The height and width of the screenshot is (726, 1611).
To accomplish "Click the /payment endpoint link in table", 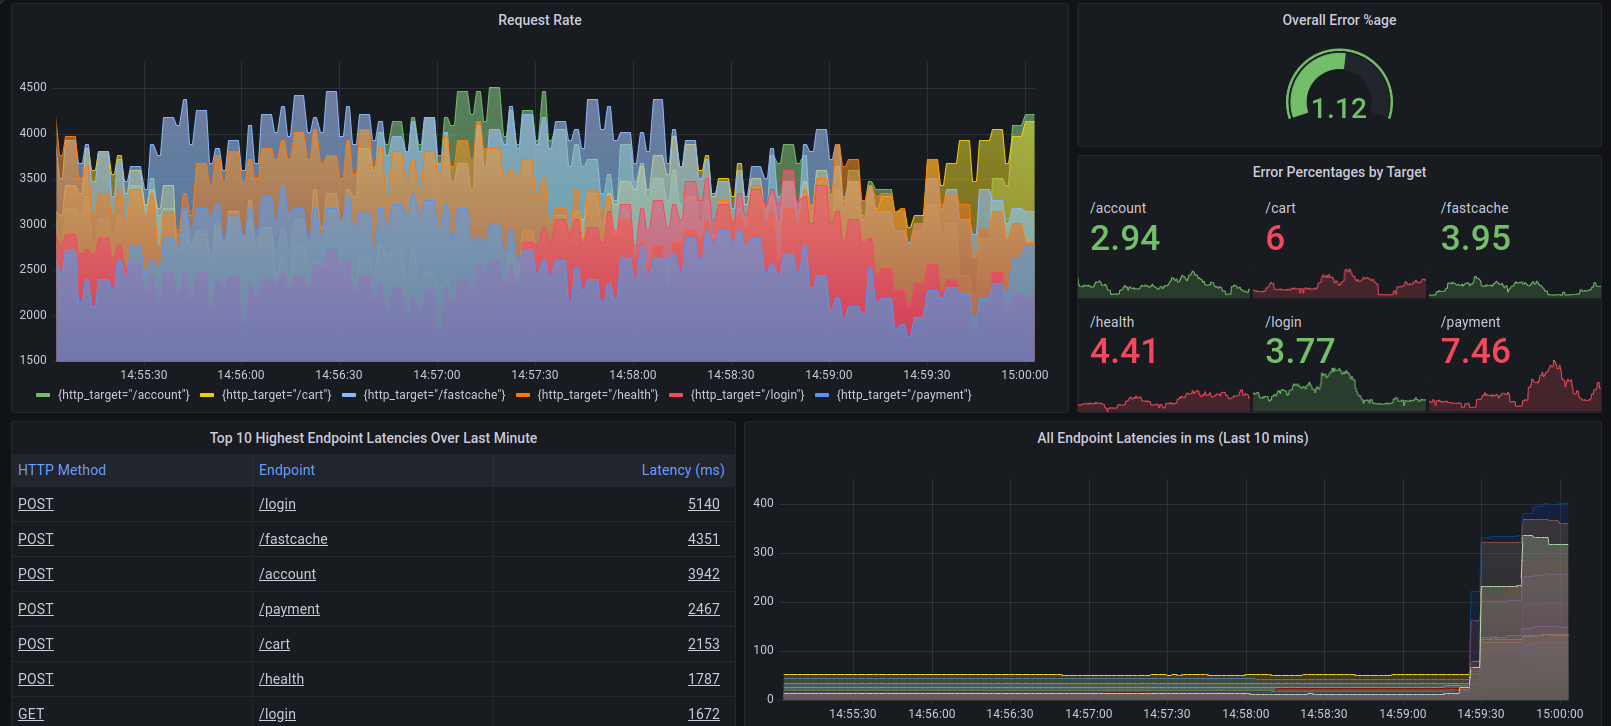I will pos(289,609).
